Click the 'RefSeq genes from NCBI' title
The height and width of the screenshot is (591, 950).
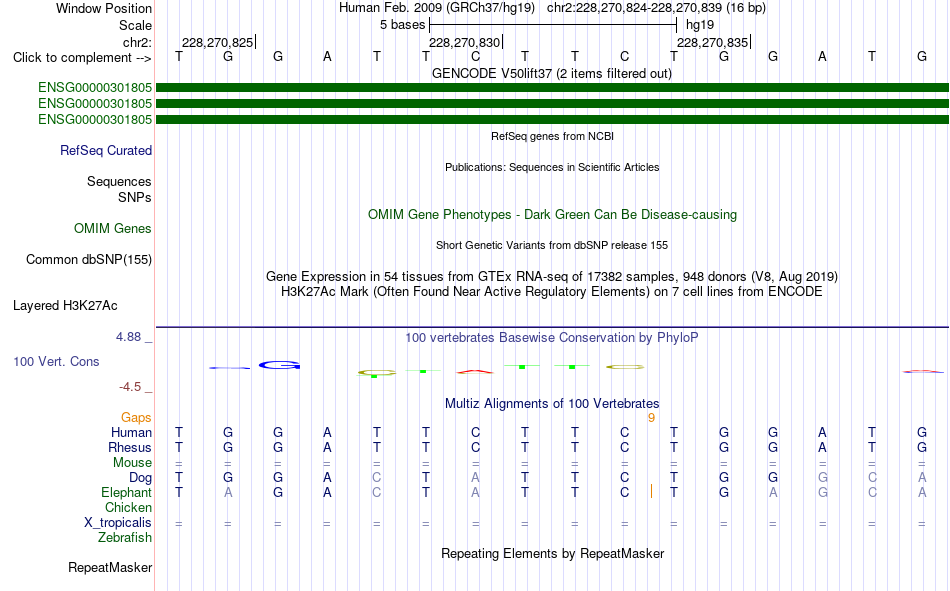553,136
